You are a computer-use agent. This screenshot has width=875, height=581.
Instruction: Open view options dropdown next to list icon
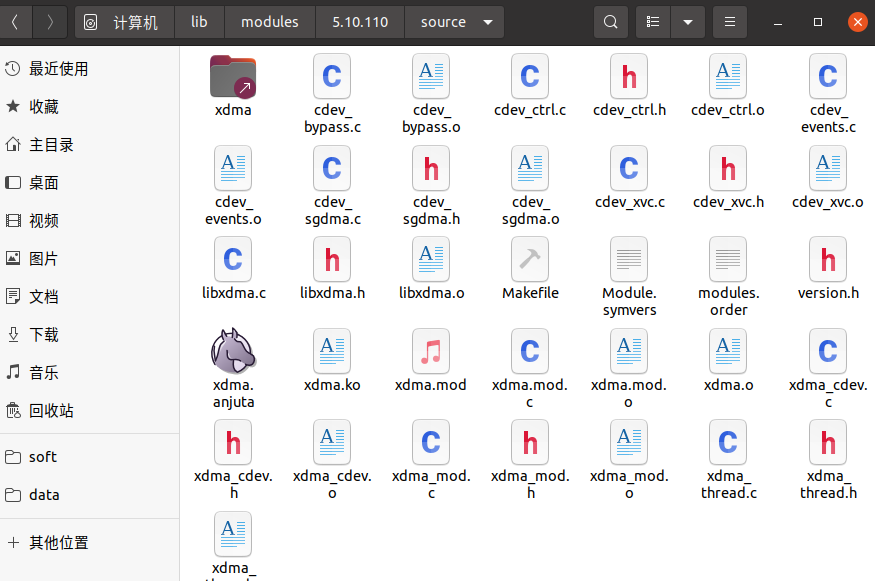(x=688, y=22)
